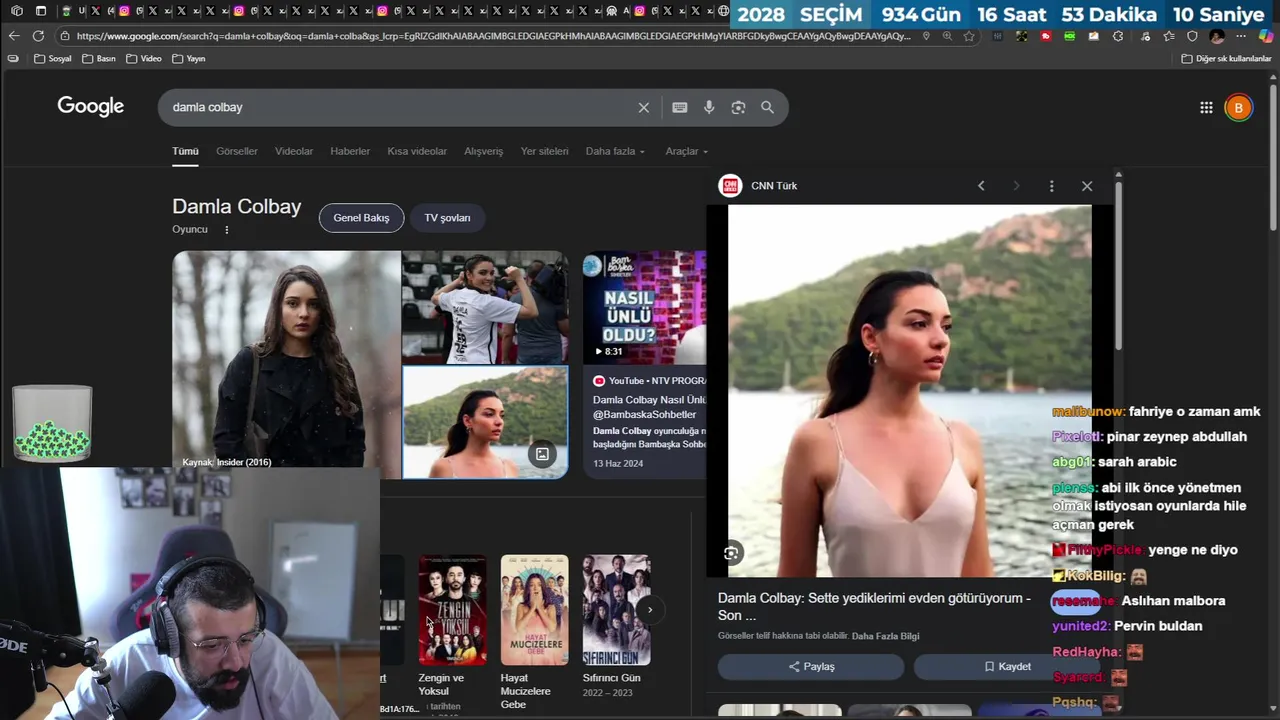Select the Genel Bakış chip
Screen dimensions: 1280x720
[x=361, y=218]
